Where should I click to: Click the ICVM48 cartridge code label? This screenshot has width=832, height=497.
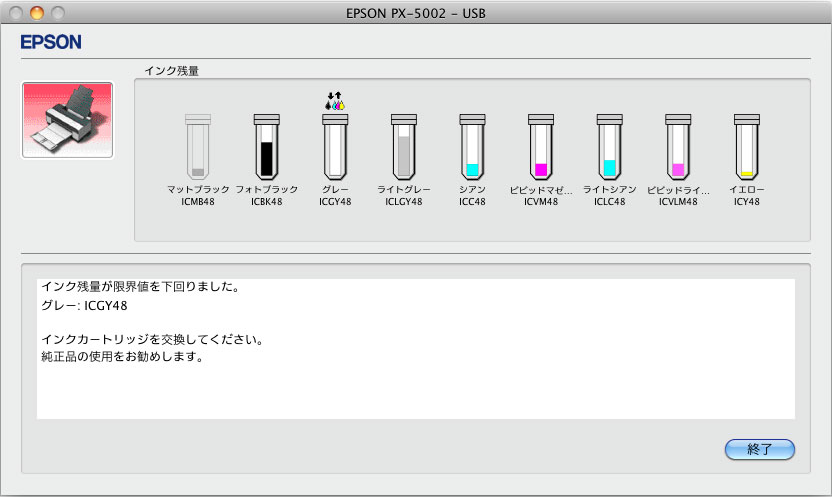(x=541, y=202)
